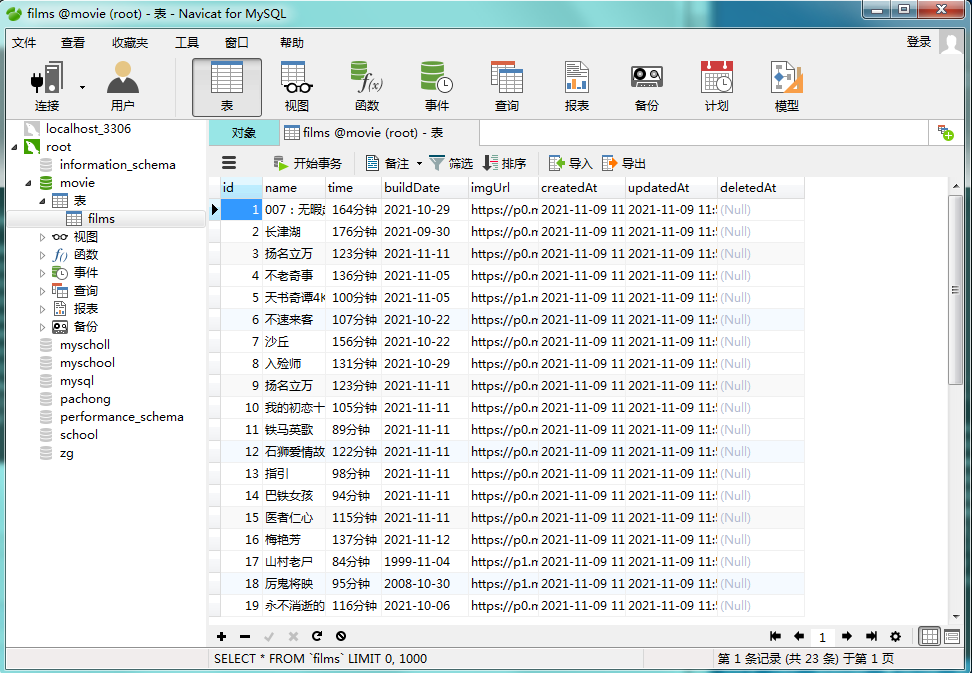The height and width of the screenshot is (673, 972).
Task: Open the 事件 events toolbar icon
Action: 436,87
